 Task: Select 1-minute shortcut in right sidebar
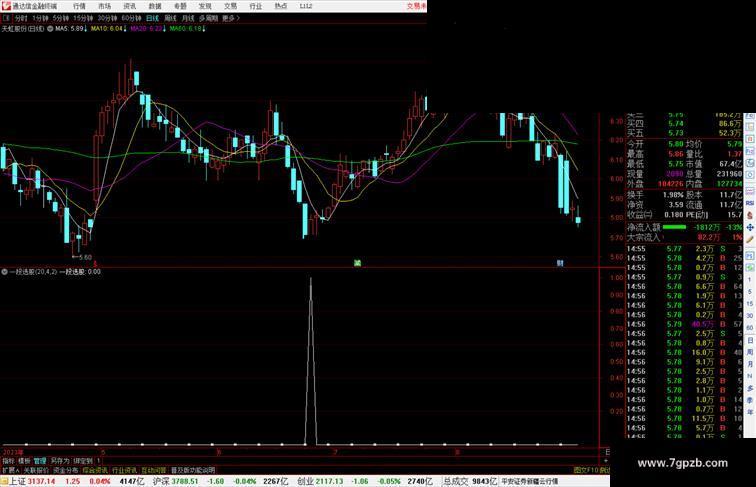[x=750, y=280]
